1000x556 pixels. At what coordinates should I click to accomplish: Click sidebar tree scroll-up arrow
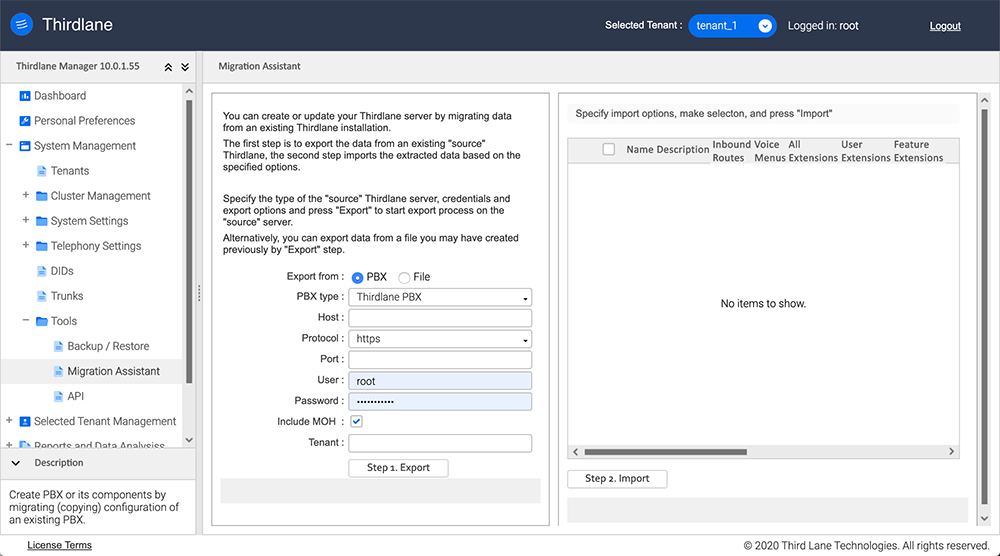tap(189, 91)
